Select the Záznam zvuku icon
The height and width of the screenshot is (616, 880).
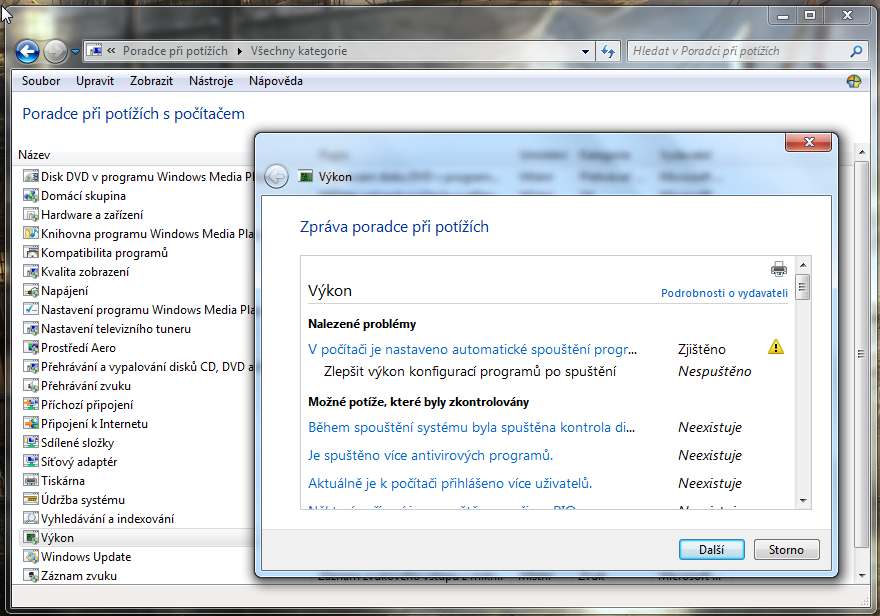31,576
